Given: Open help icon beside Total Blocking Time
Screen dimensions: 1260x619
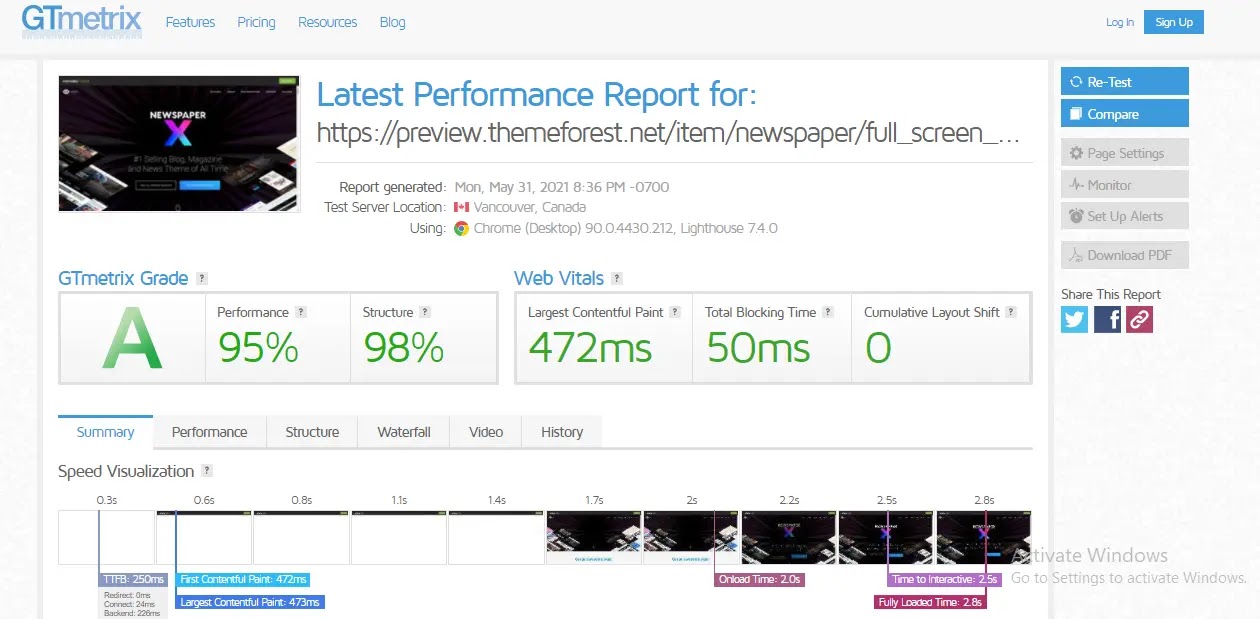Looking at the screenshot, I should pos(828,312).
